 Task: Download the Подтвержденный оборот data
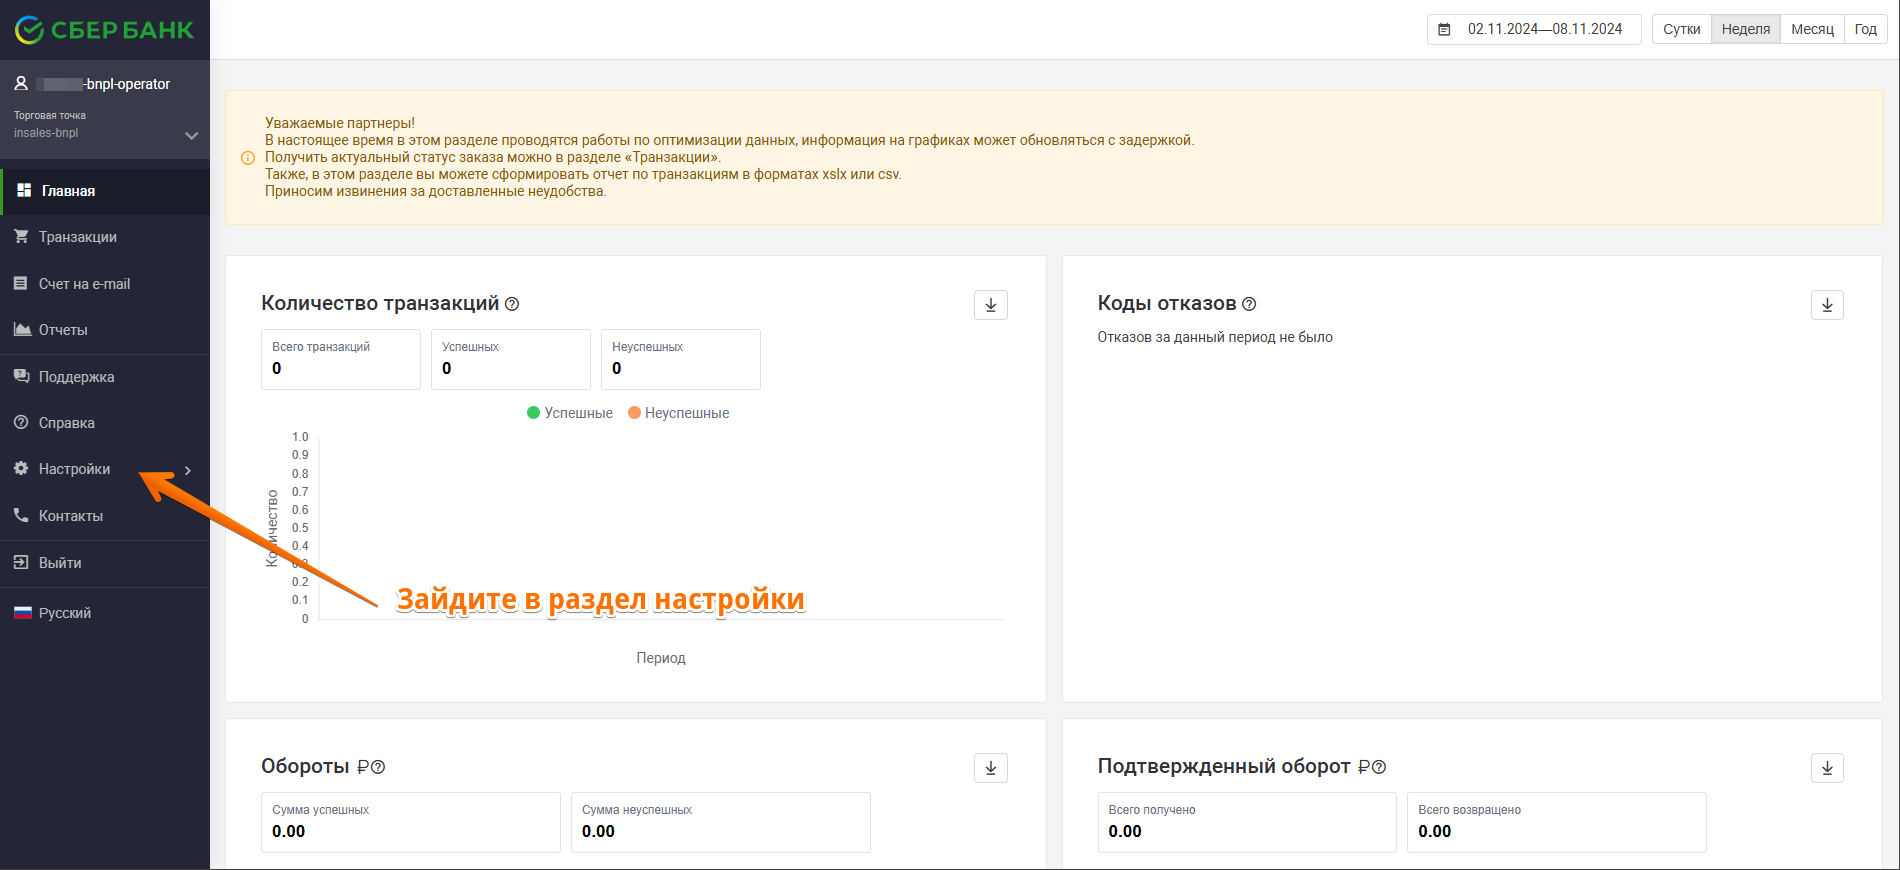click(1826, 768)
